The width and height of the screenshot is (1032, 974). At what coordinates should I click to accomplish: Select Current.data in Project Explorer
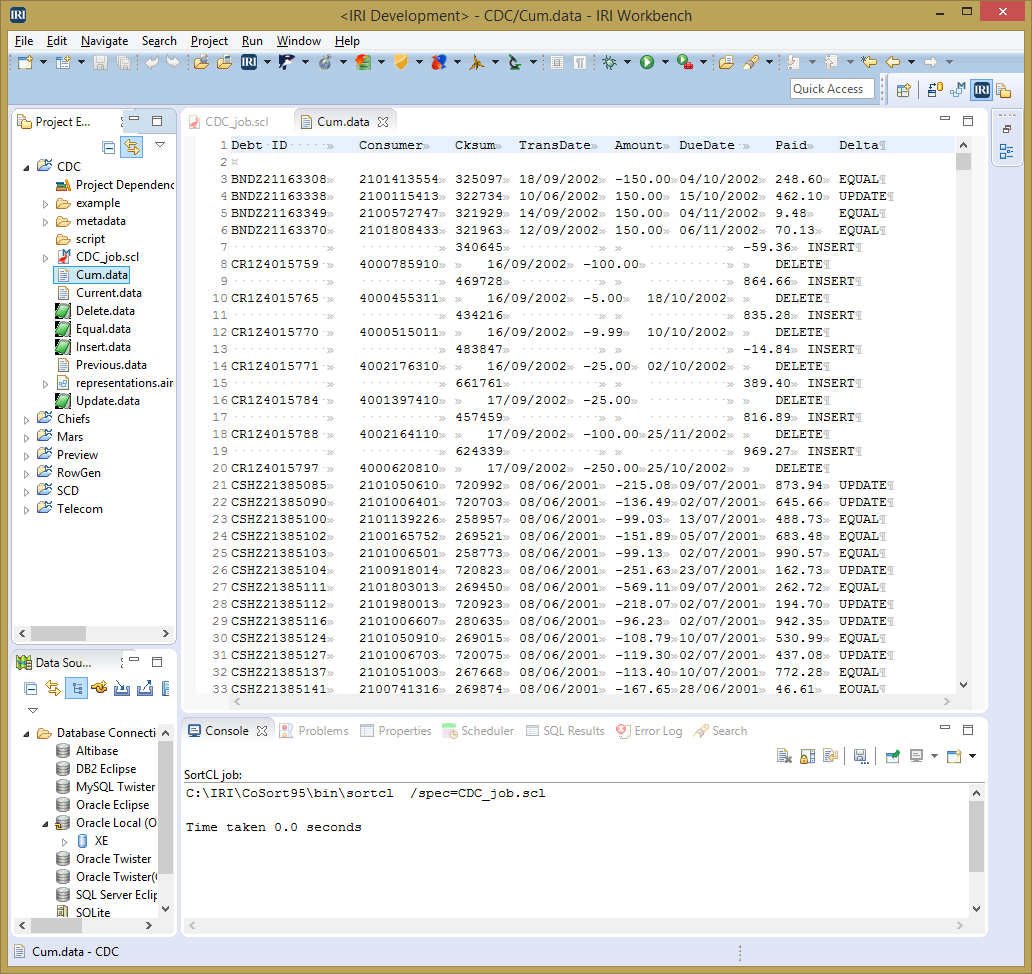tap(109, 293)
